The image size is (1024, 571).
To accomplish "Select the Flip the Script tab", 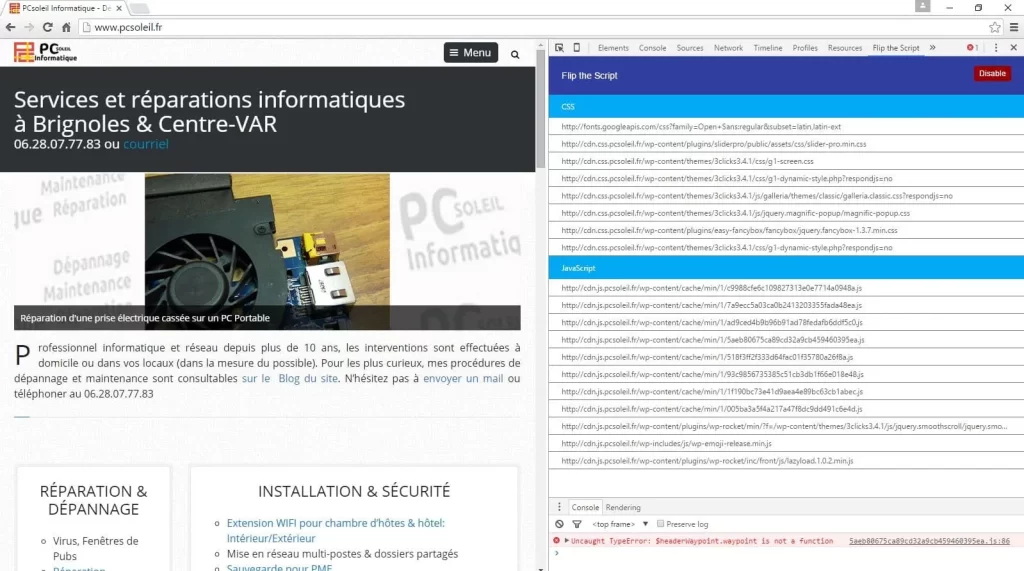I will coord(895,48).
